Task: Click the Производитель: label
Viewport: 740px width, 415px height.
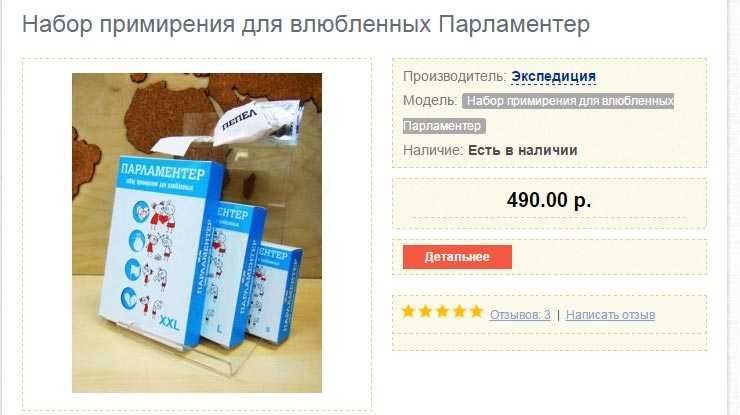Action: point(455,76)
